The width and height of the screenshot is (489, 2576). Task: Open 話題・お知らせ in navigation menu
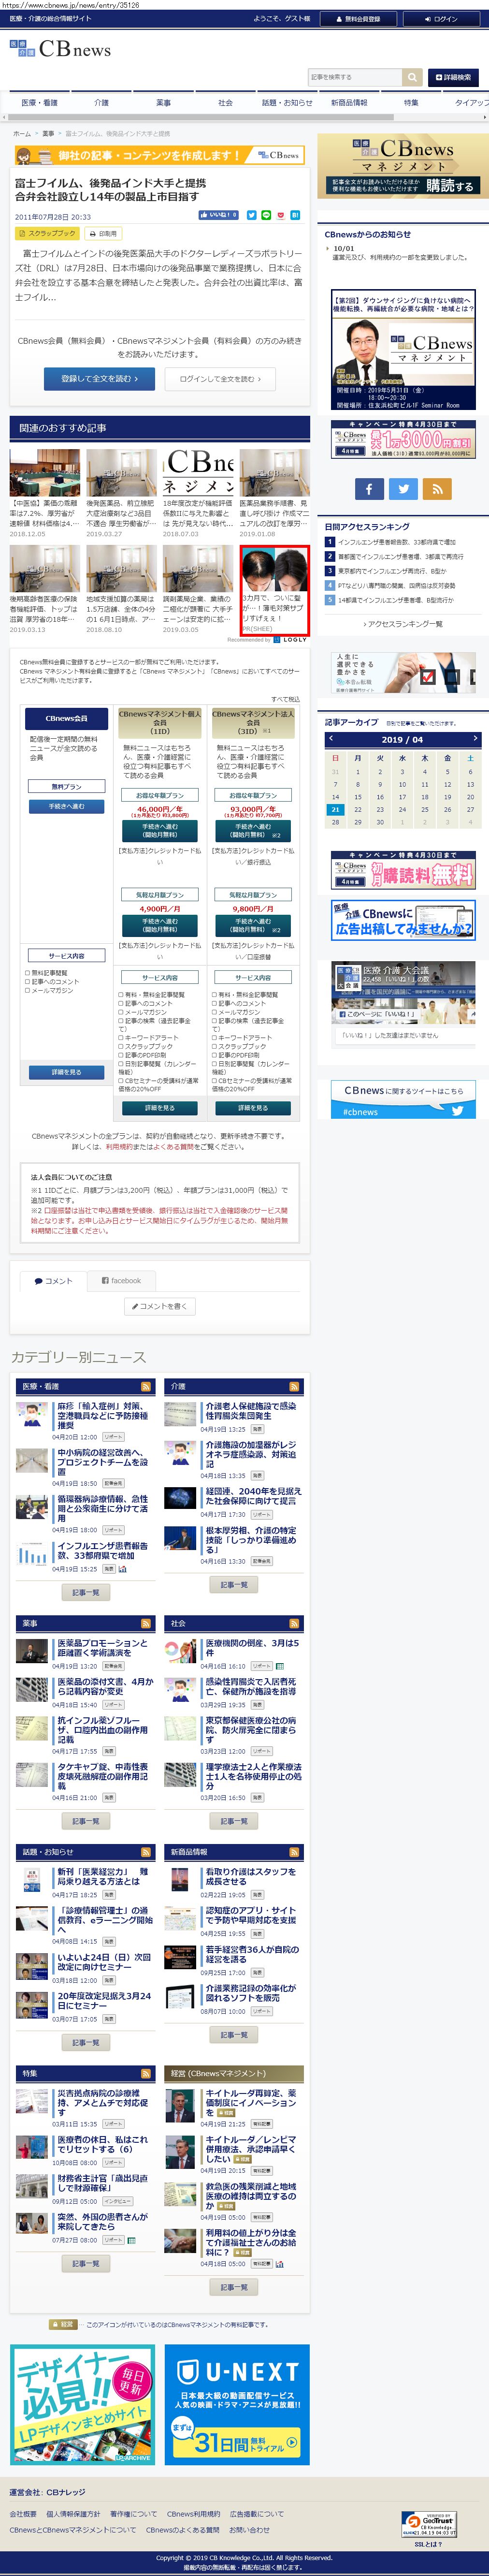(287, 103)
